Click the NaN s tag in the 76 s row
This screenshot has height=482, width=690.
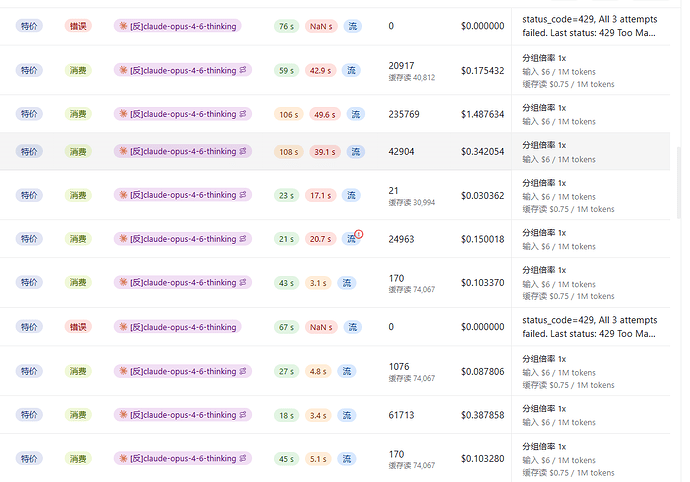321,26
